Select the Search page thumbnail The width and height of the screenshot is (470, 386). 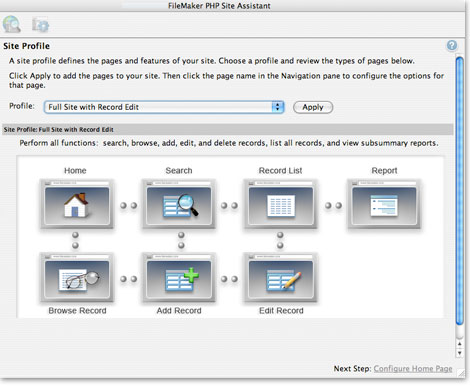pos(179,204)
